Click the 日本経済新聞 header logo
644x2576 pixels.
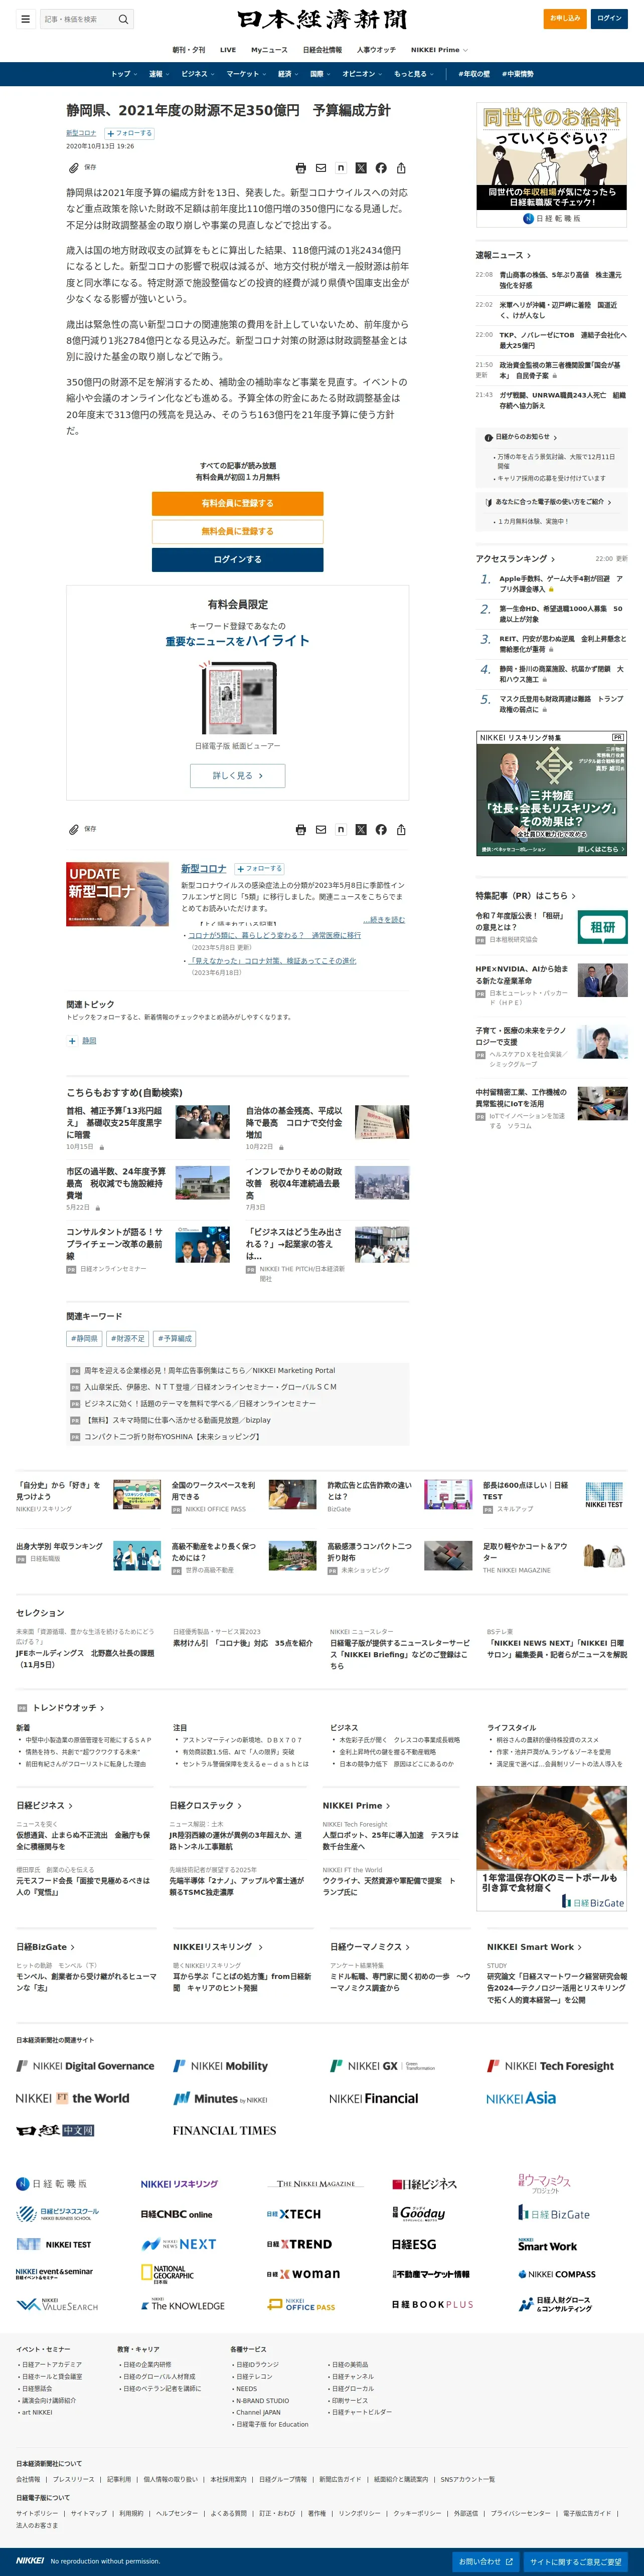[x=322, y=19]
